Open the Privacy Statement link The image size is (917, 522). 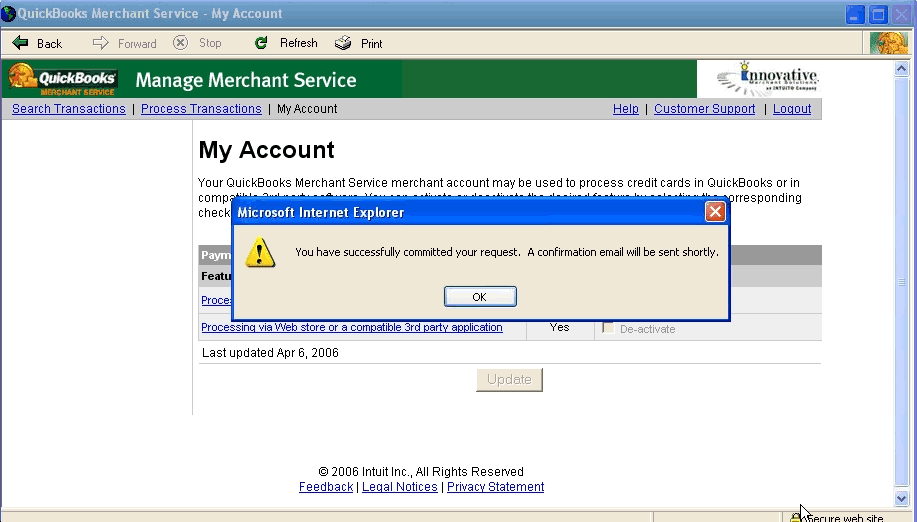pos(495,487)
